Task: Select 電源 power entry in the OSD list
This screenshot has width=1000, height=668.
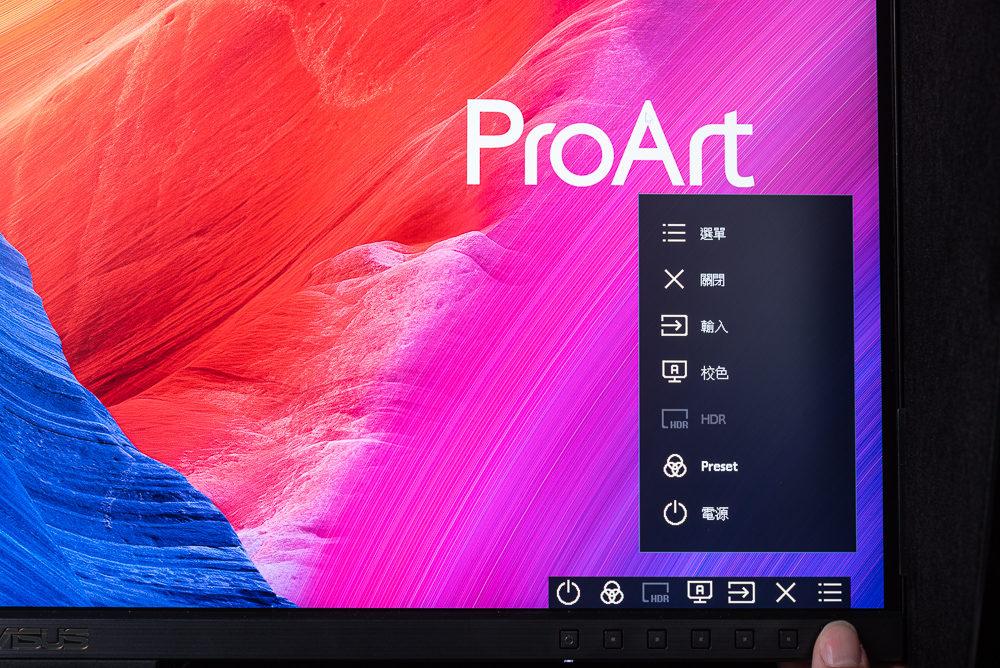Action: tap(714, 514)
